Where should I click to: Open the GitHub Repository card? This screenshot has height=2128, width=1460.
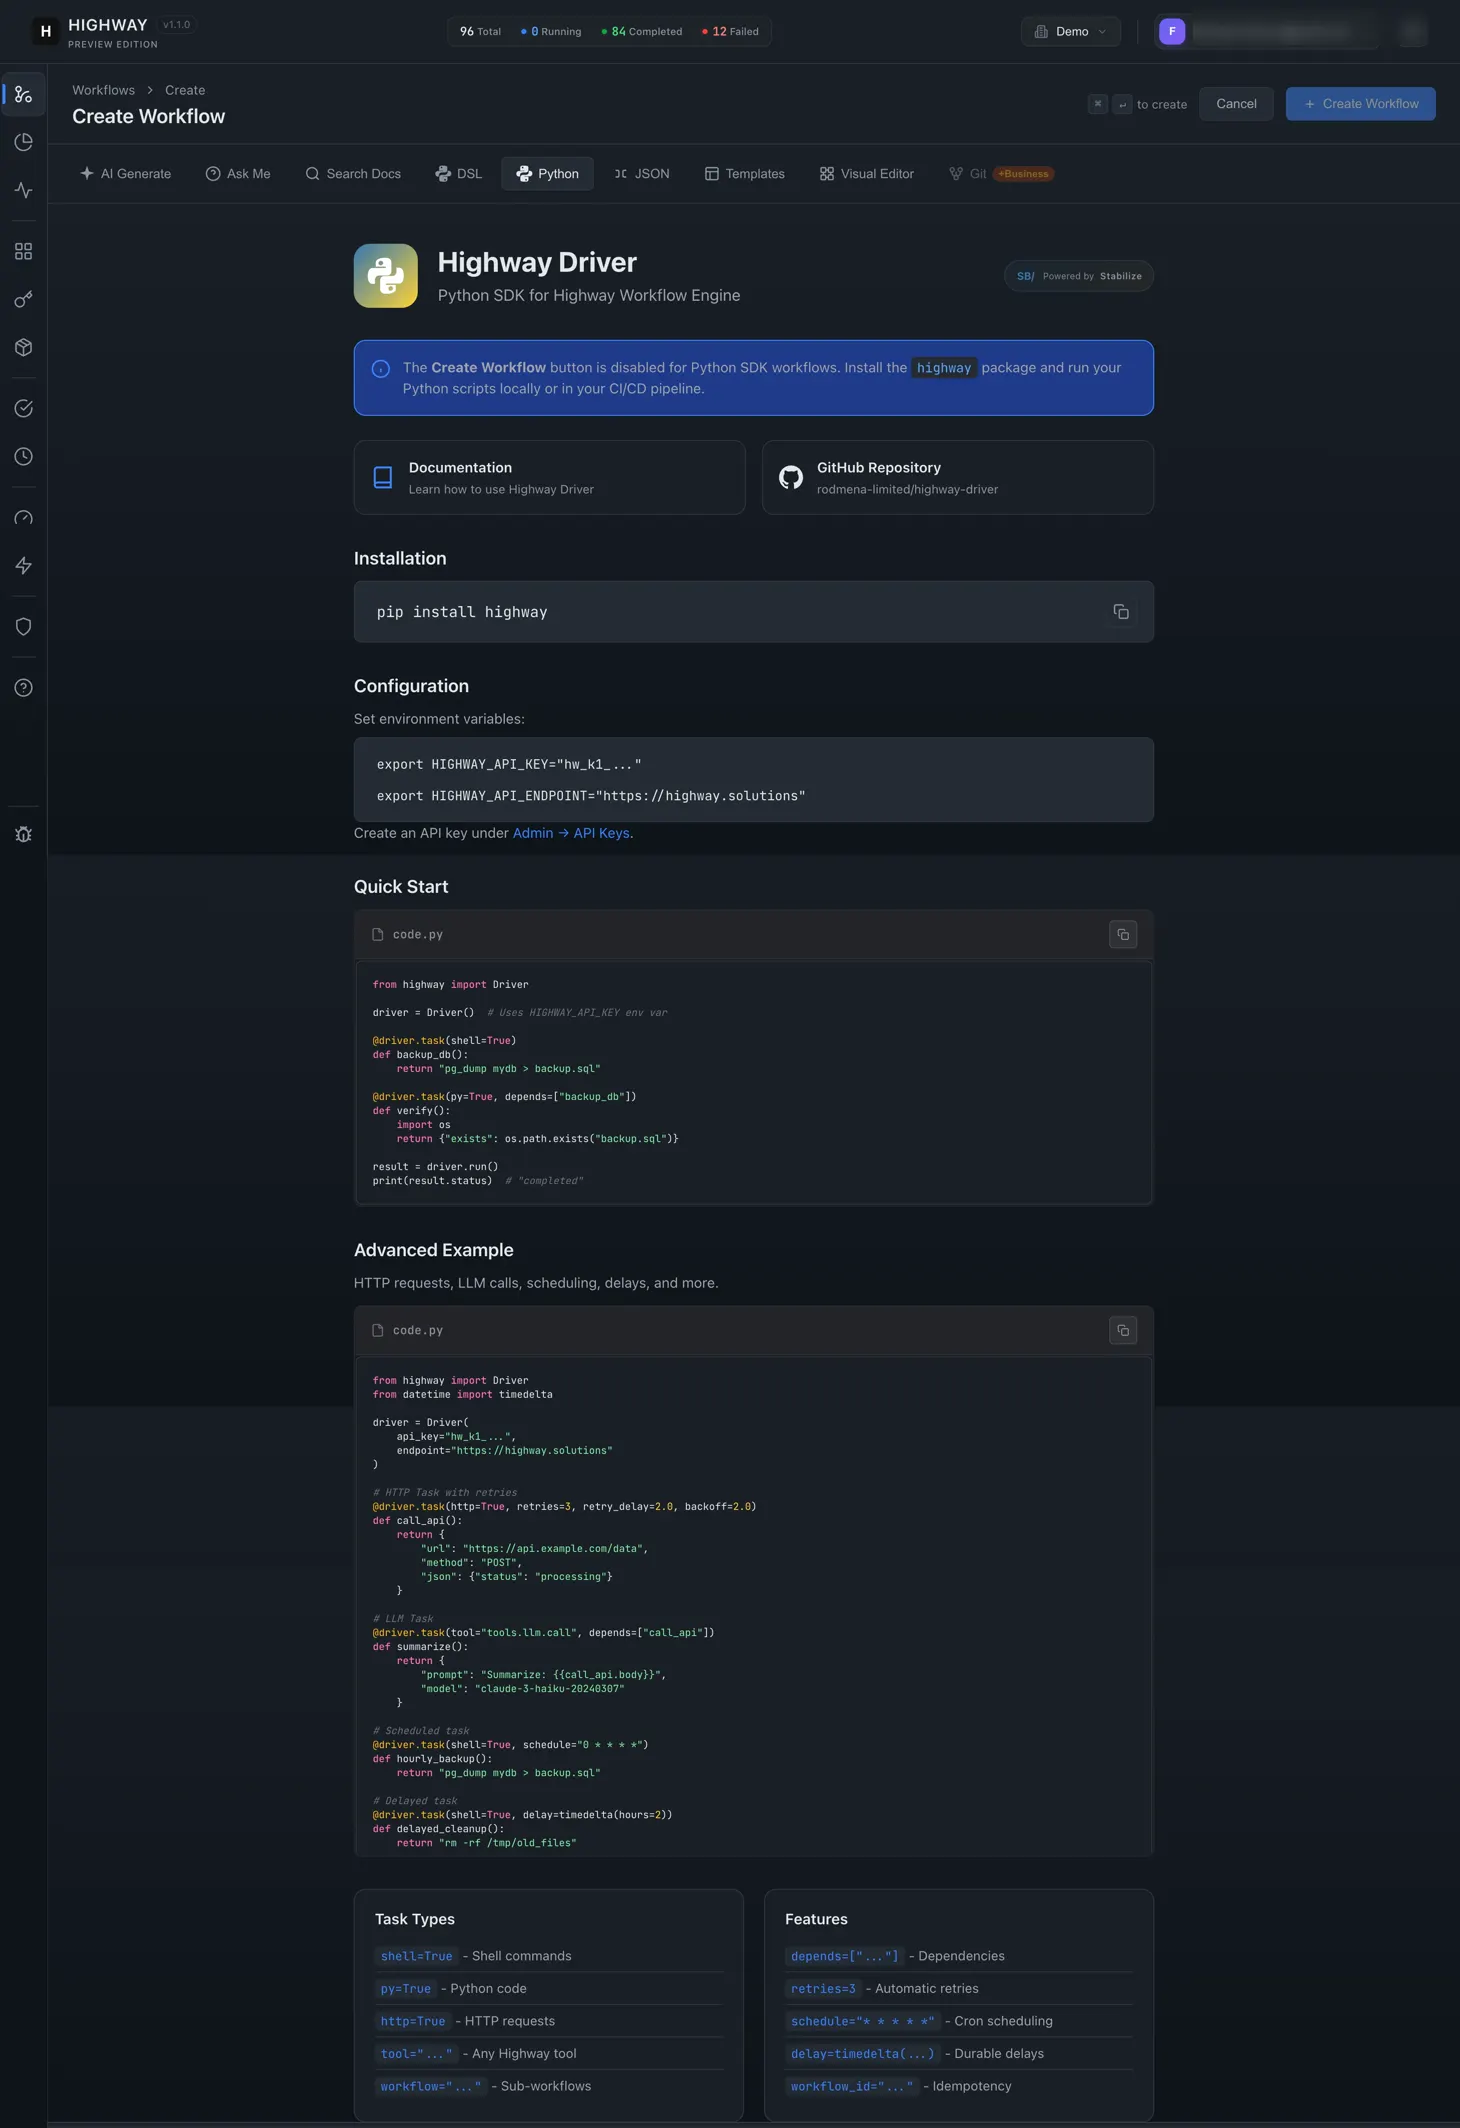coord(957,477)
